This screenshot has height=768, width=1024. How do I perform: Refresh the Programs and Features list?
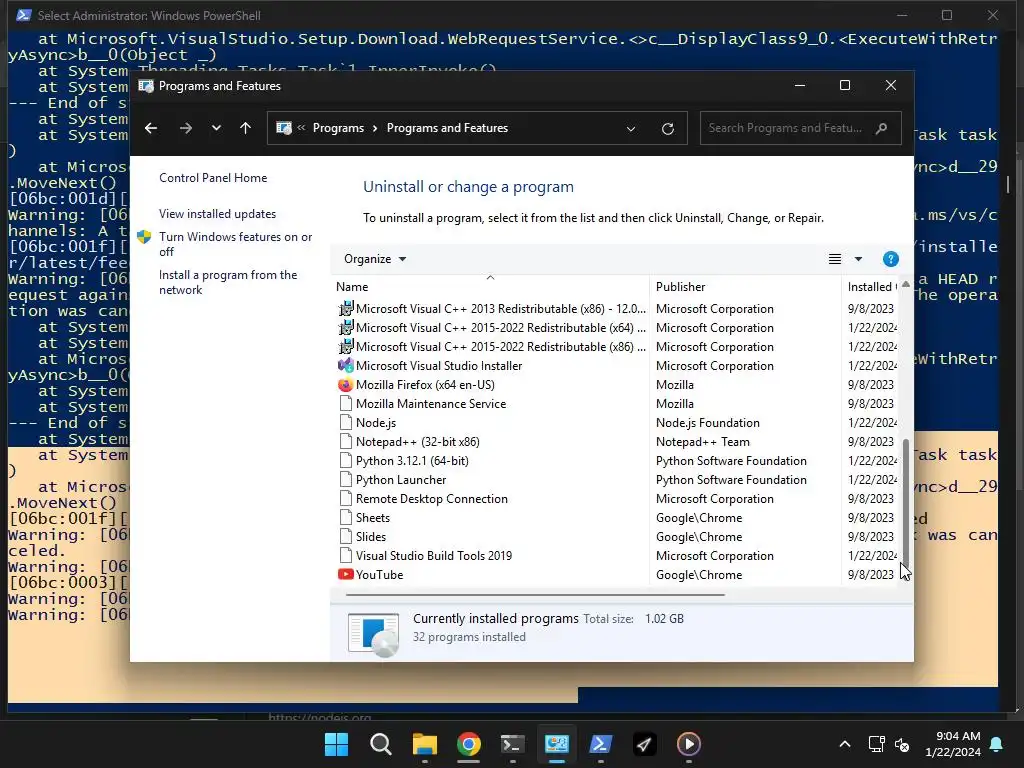[667, 129]
